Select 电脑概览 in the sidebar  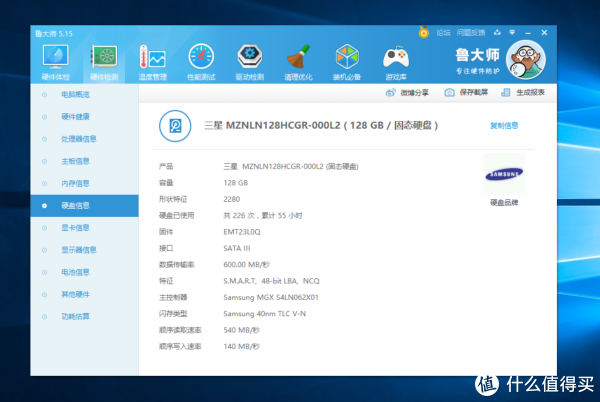[85, 94]
